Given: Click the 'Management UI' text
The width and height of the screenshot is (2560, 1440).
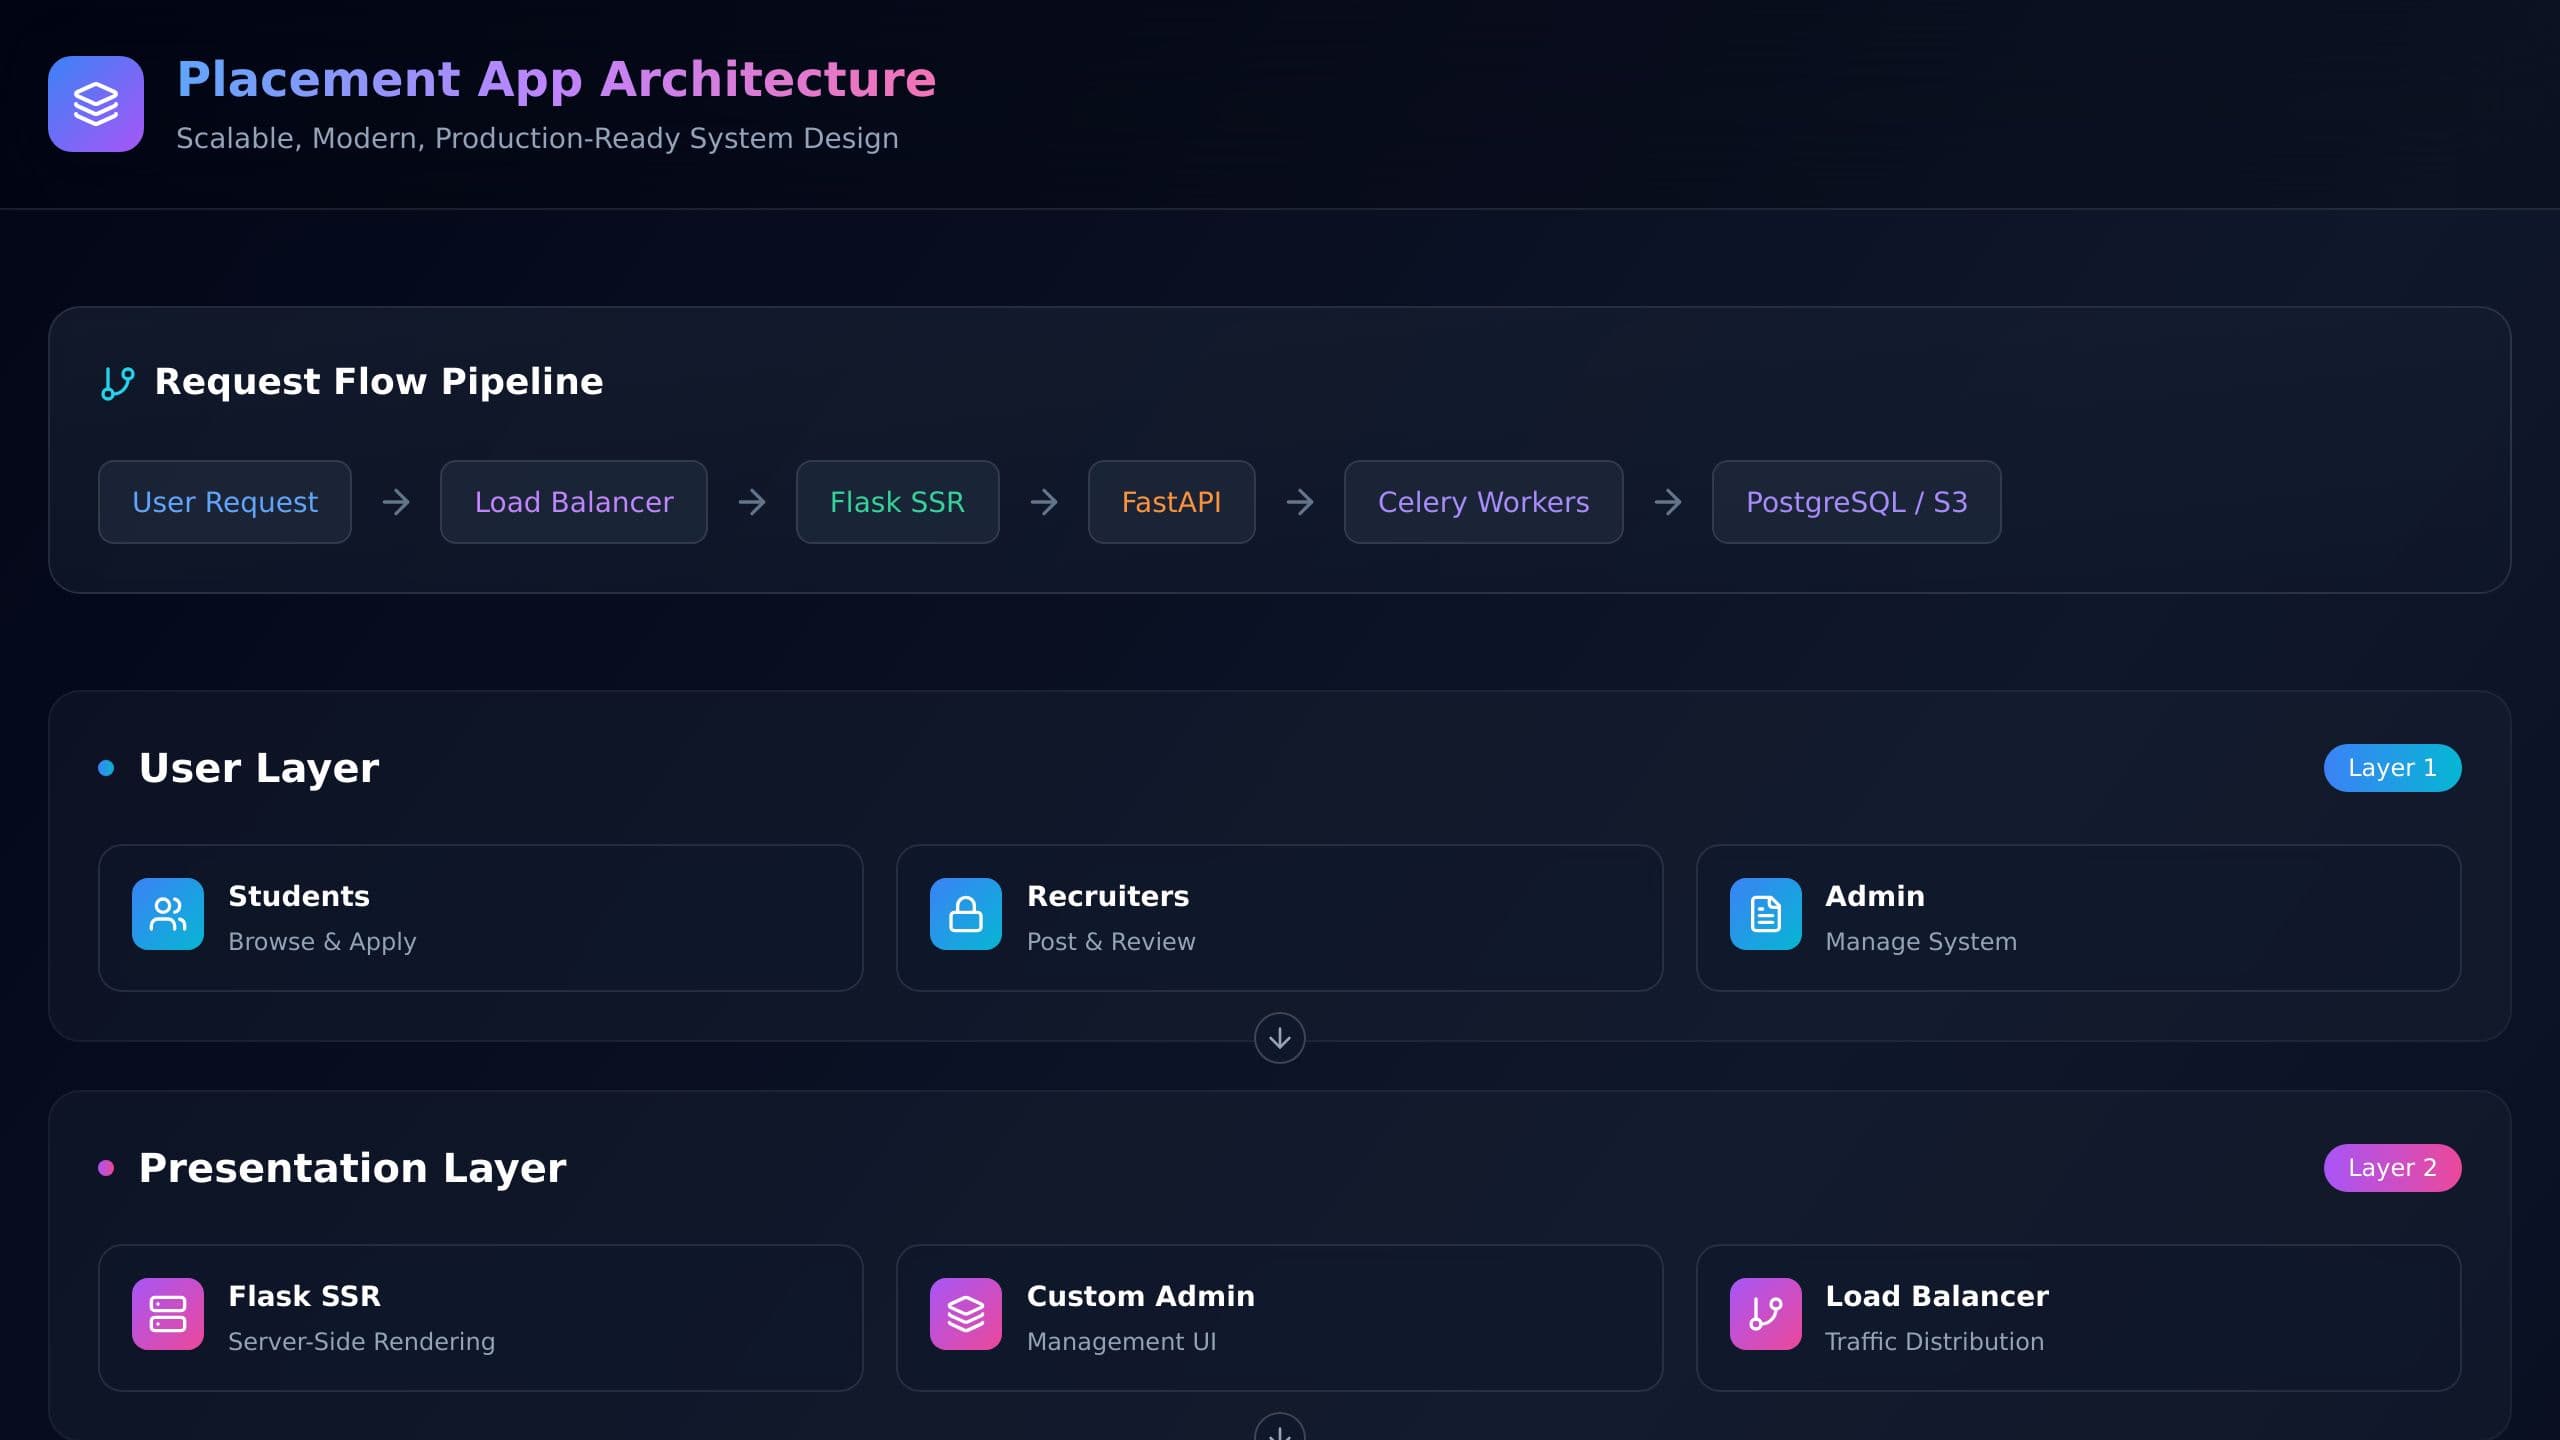Looking at the screenshot, I should (1122, 1342).
